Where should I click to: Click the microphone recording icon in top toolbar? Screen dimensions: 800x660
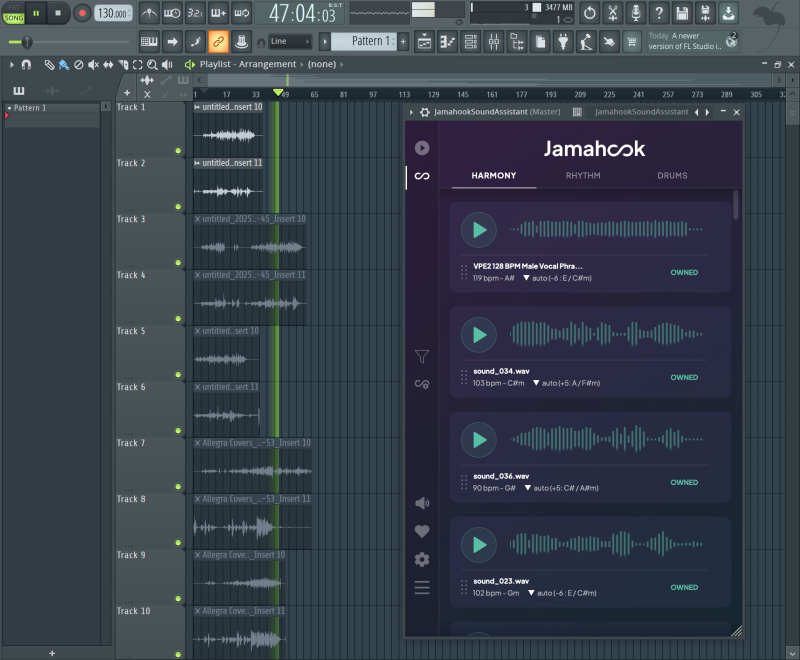(x=636, y=13)
